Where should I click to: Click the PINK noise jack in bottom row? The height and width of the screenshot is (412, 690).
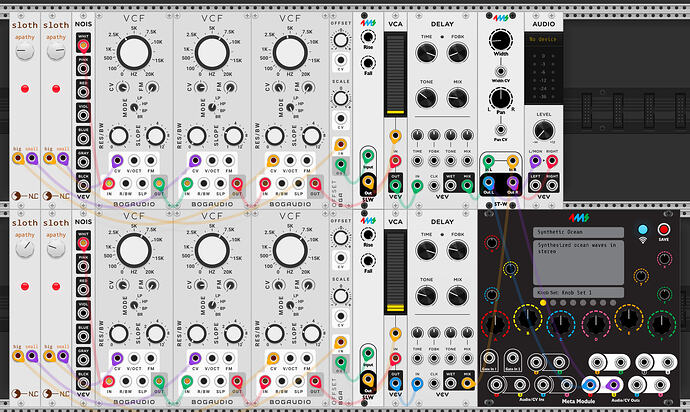84,266
